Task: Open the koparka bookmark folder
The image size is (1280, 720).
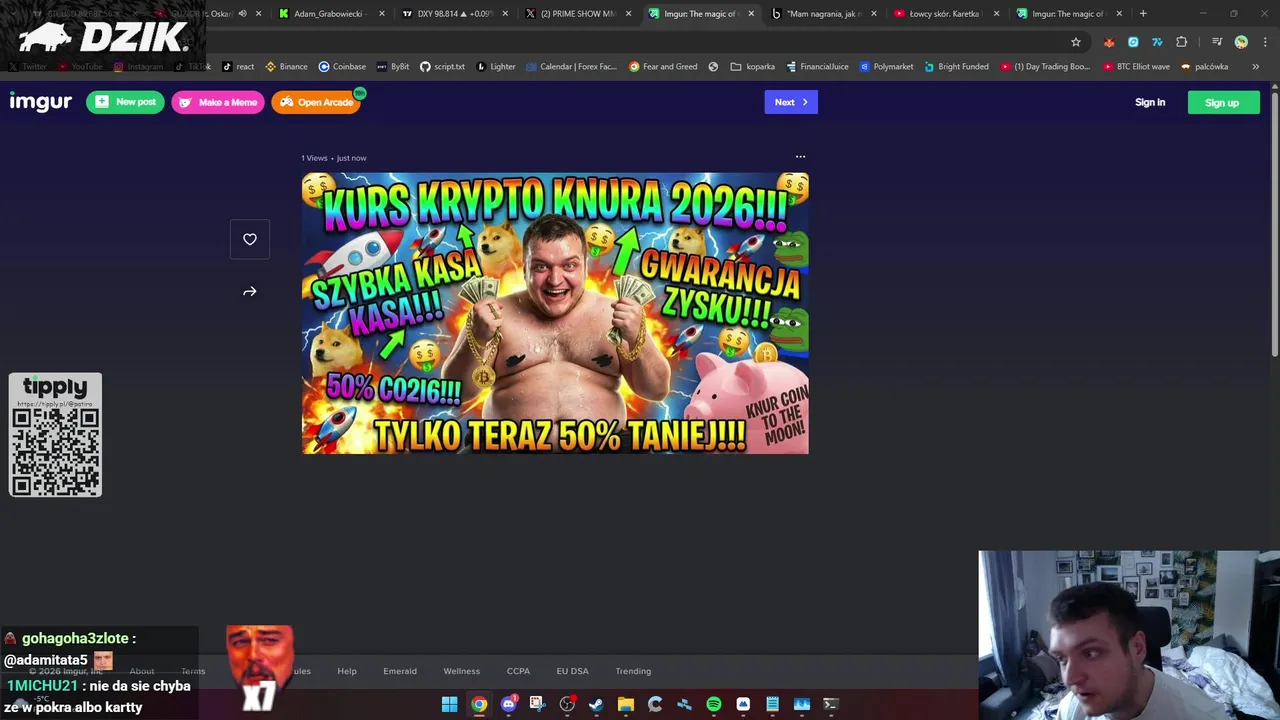Action: click(753, 67)
